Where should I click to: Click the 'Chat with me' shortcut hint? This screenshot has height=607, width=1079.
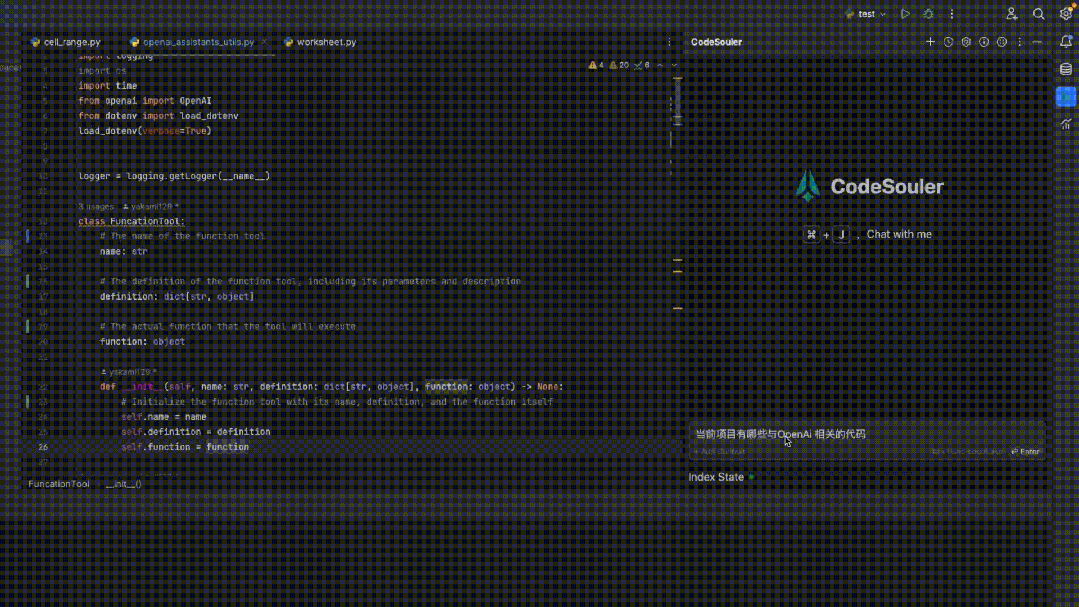[x=868, y=235]
